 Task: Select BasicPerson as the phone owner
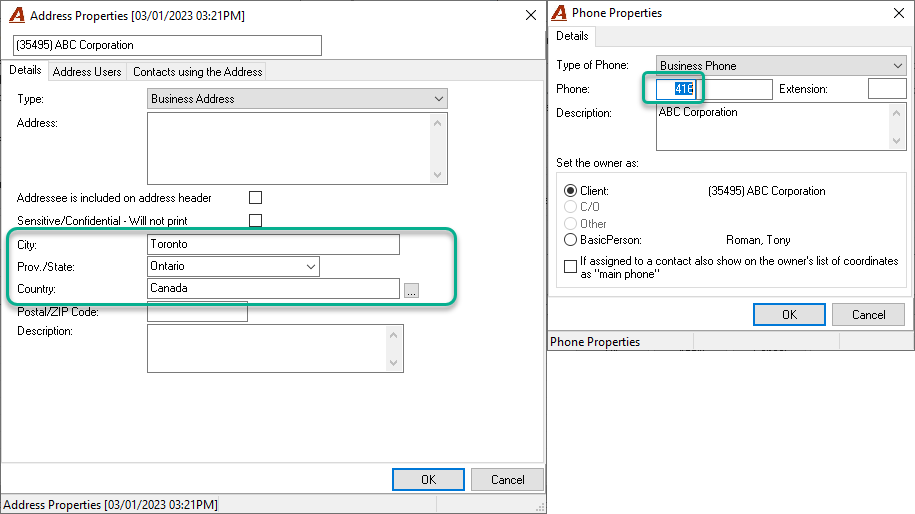point(570,240)
